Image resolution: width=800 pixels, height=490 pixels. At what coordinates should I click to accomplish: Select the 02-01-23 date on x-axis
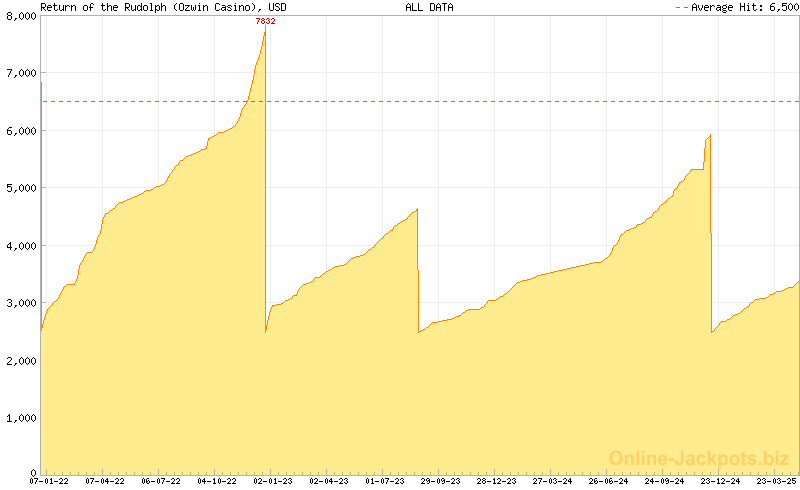(273, 481)
